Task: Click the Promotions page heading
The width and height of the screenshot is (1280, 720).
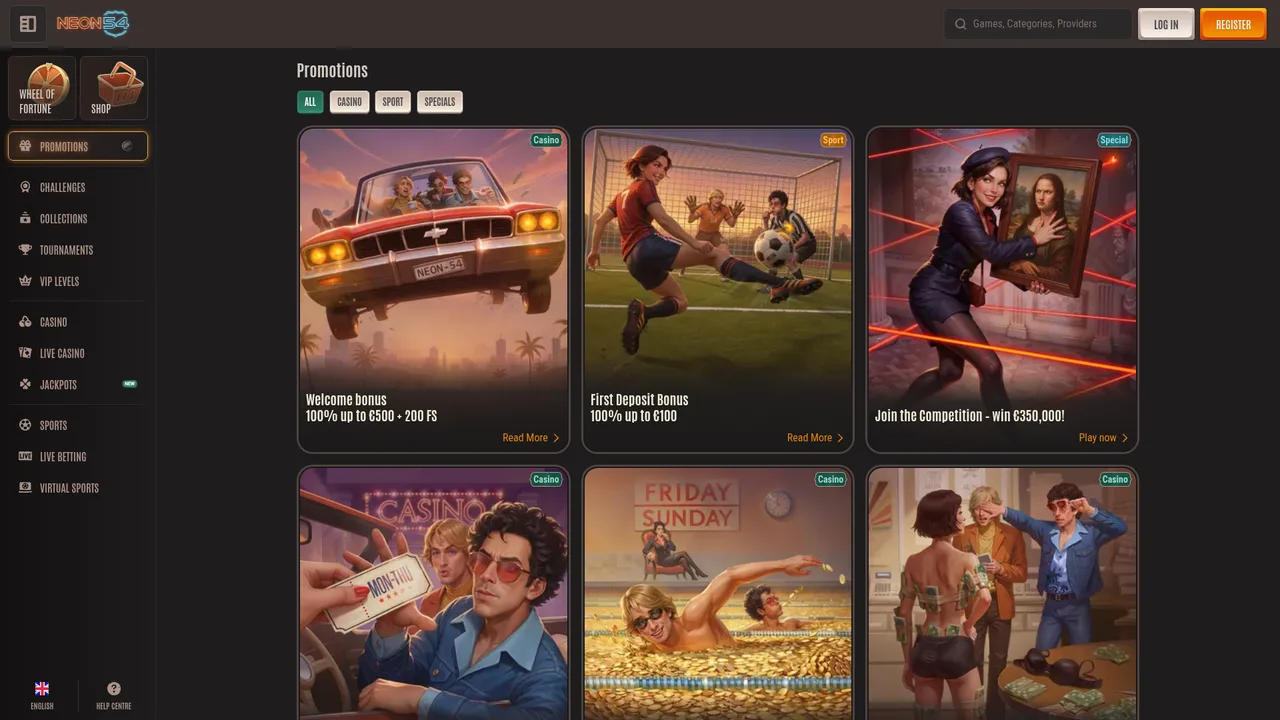Action: 332,70
